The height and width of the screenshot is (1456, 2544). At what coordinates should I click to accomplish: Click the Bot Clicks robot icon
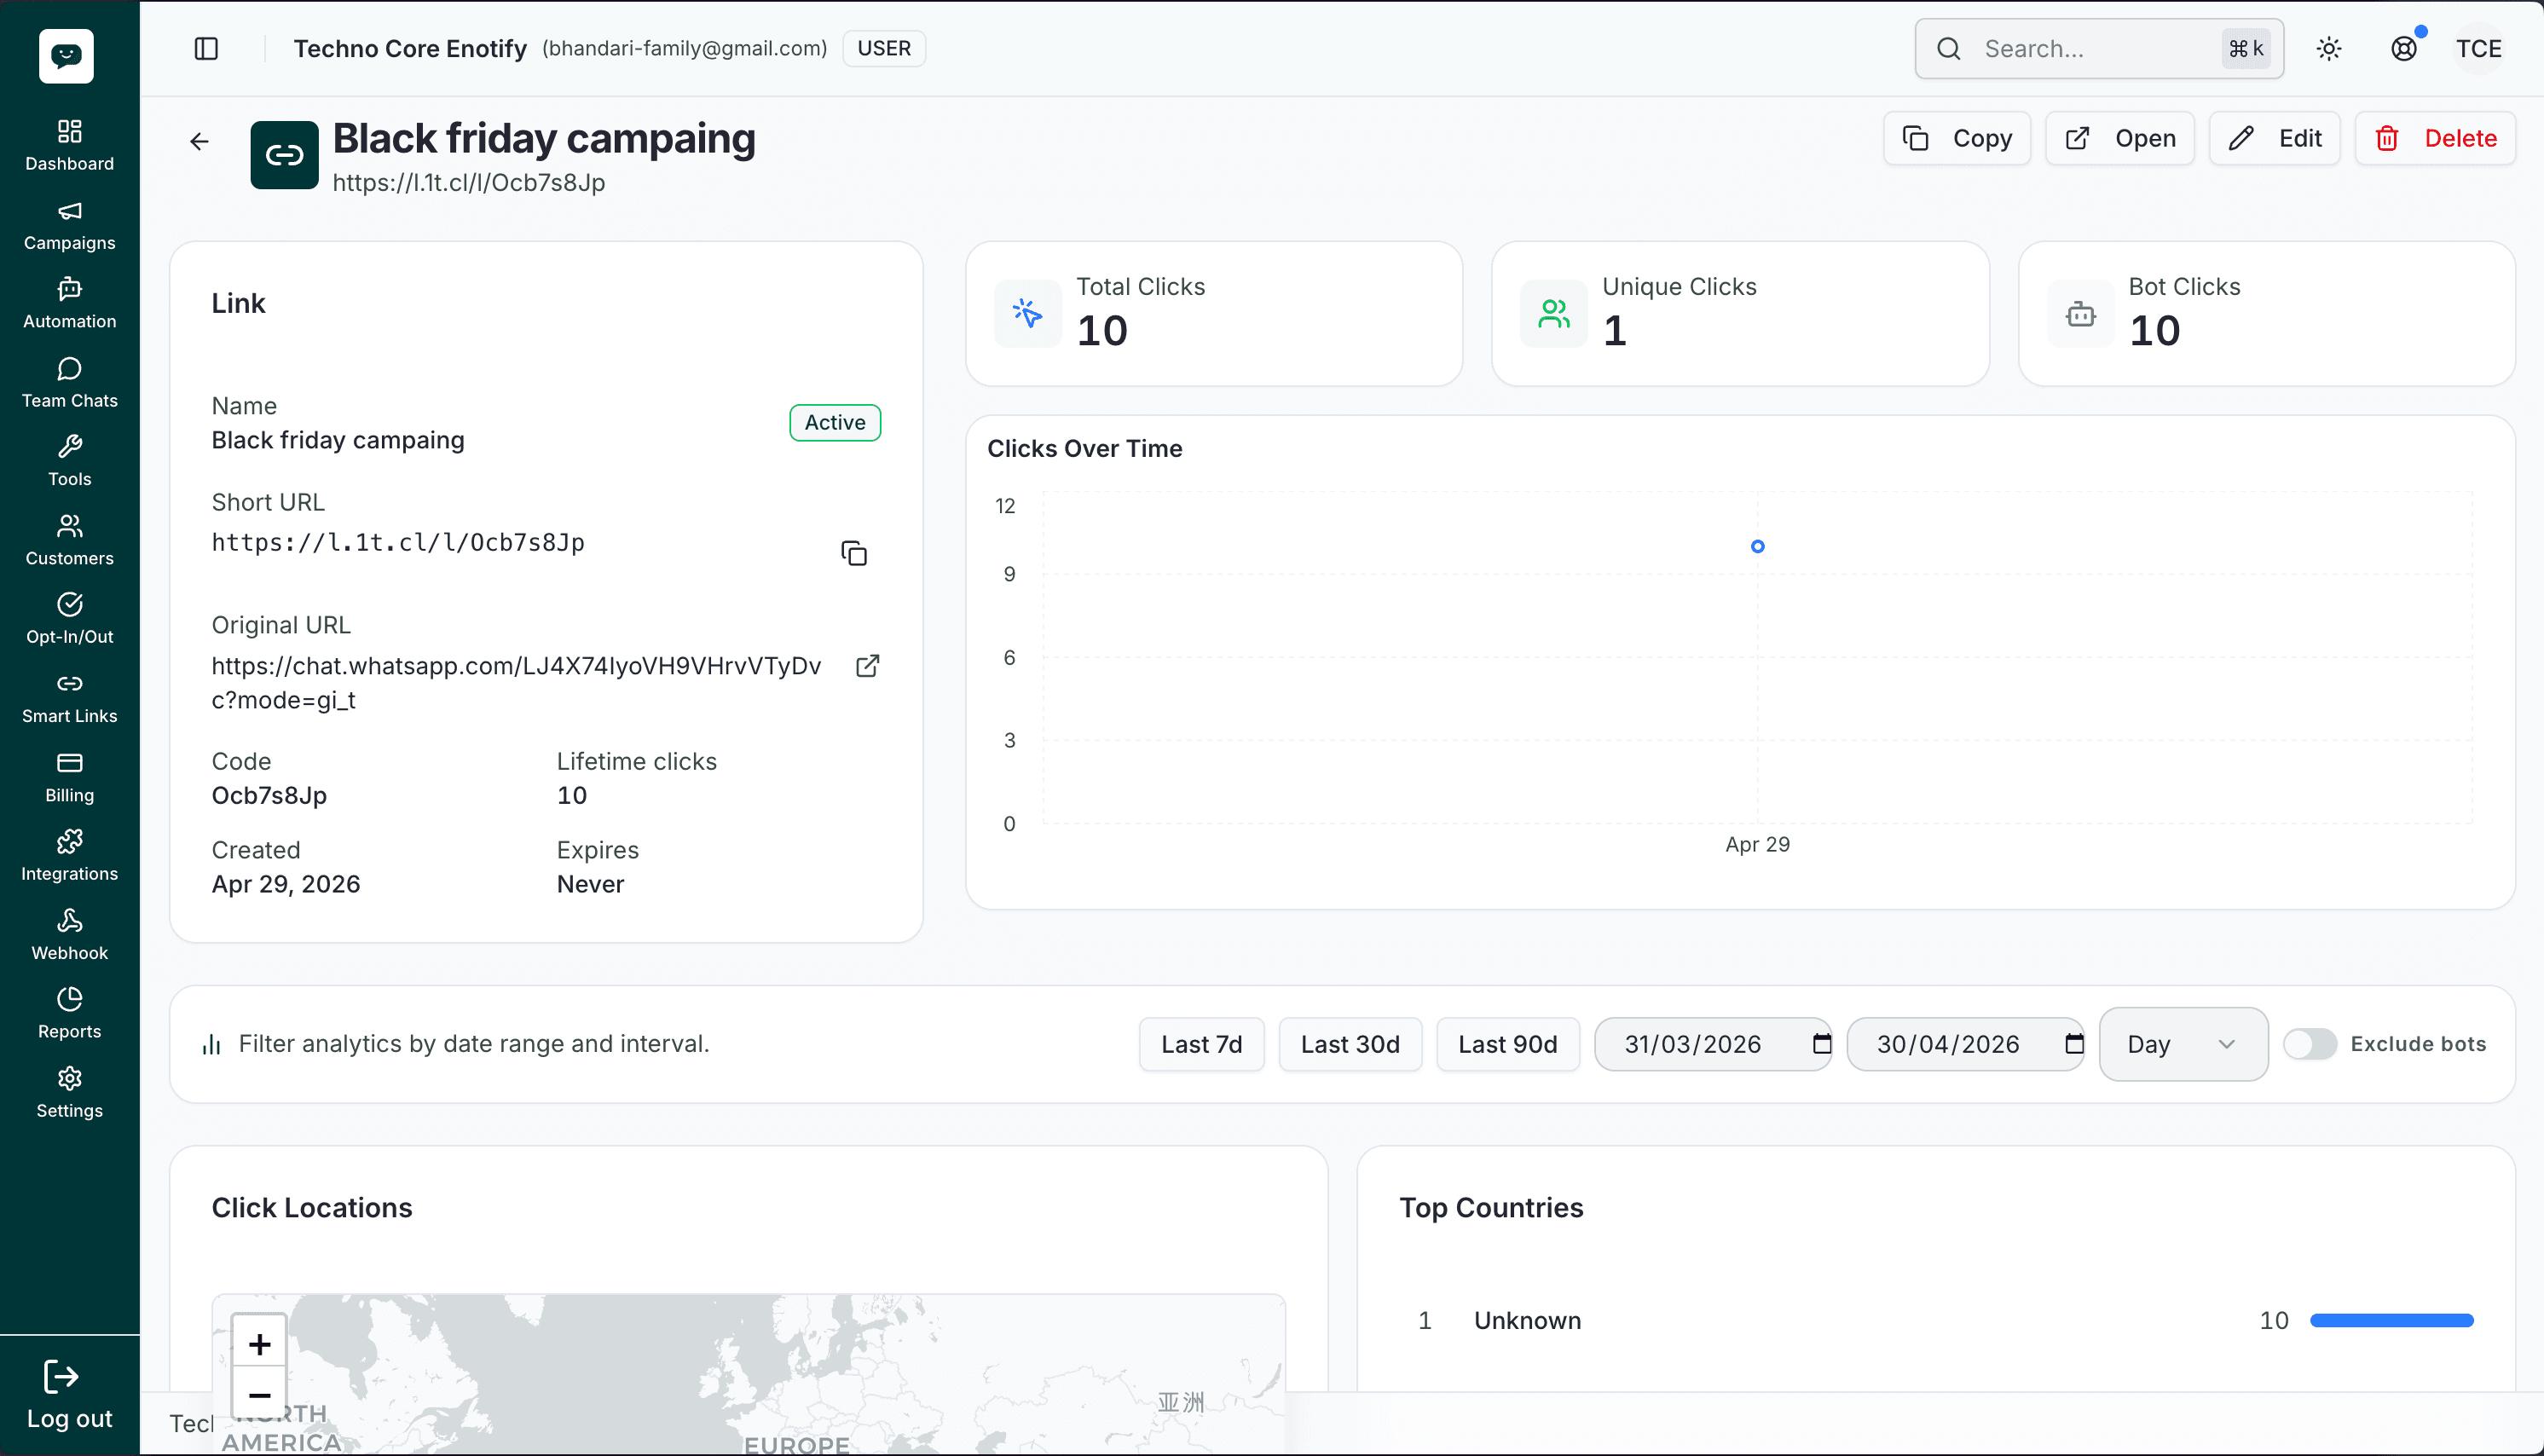point(2081,314)
